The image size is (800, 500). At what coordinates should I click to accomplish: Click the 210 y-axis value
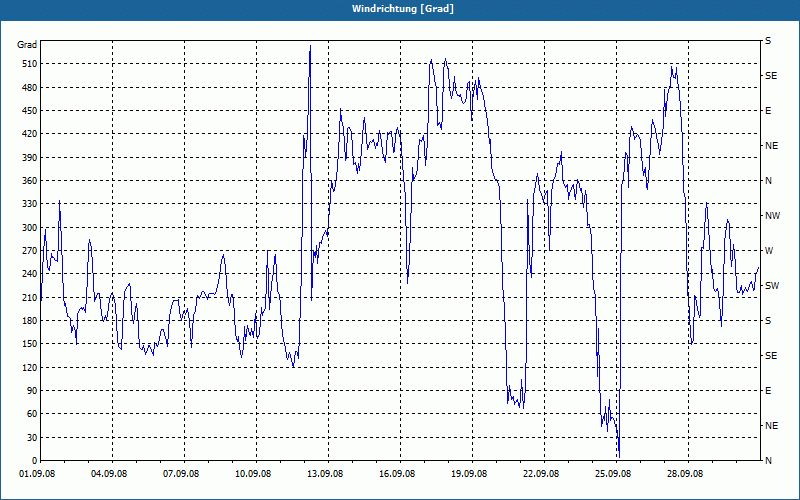[30, 297]
